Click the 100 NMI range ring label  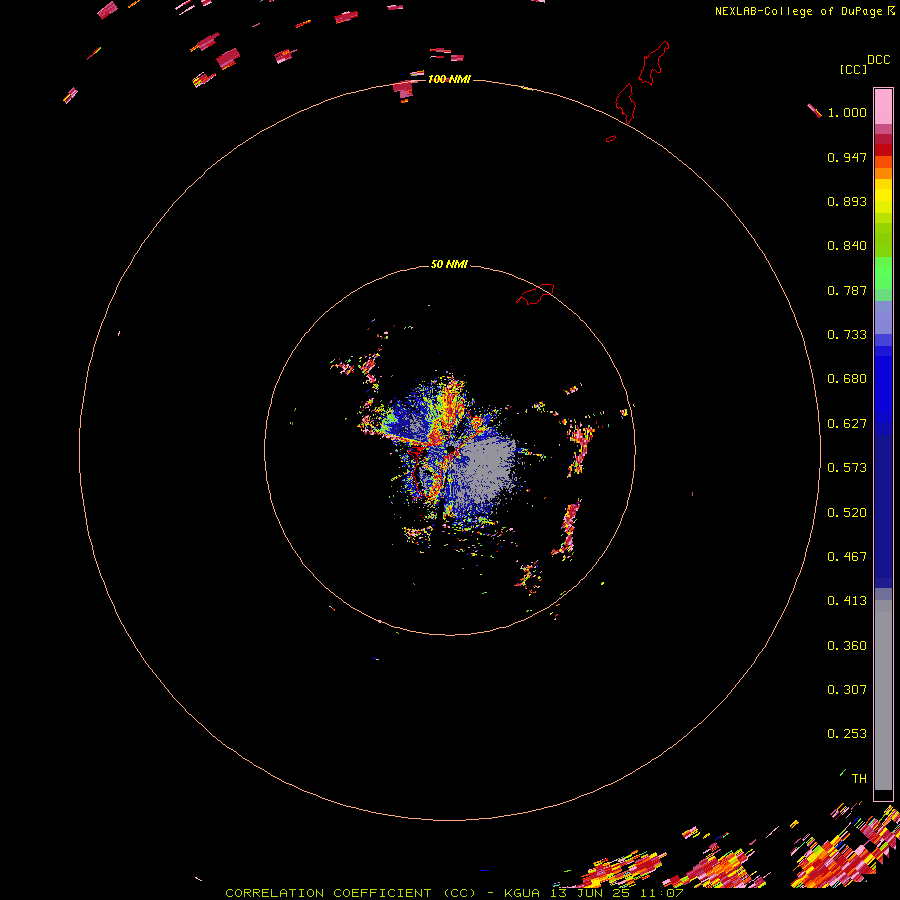(449, 79)
